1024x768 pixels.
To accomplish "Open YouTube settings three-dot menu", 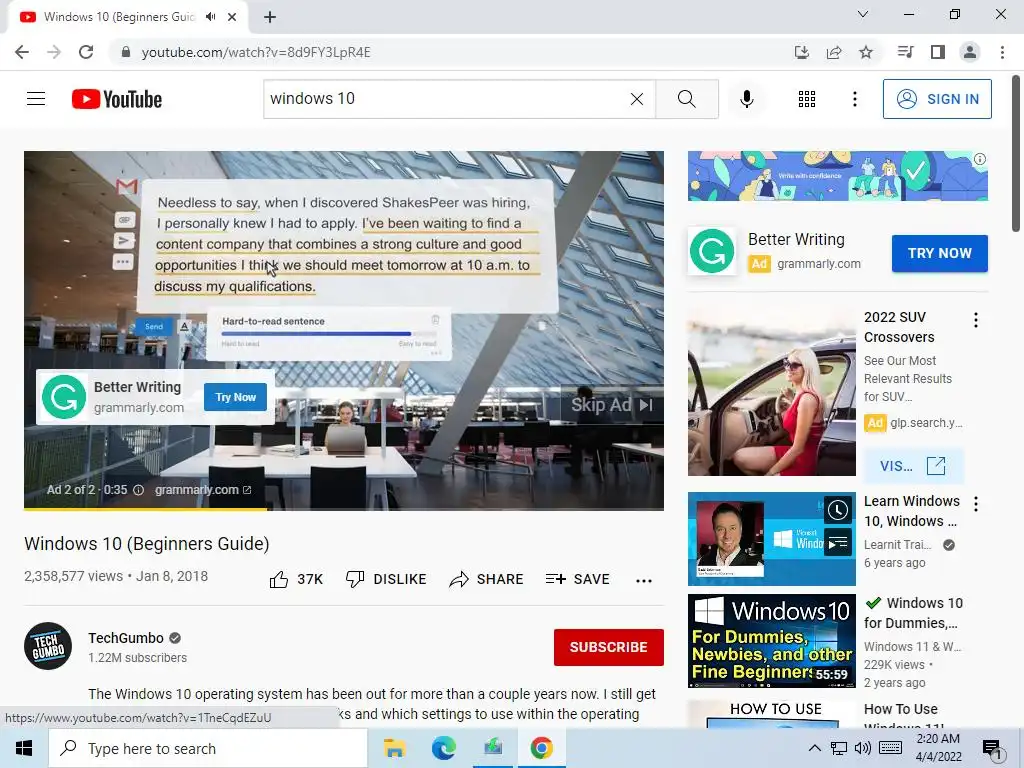I will coord(854,99).
